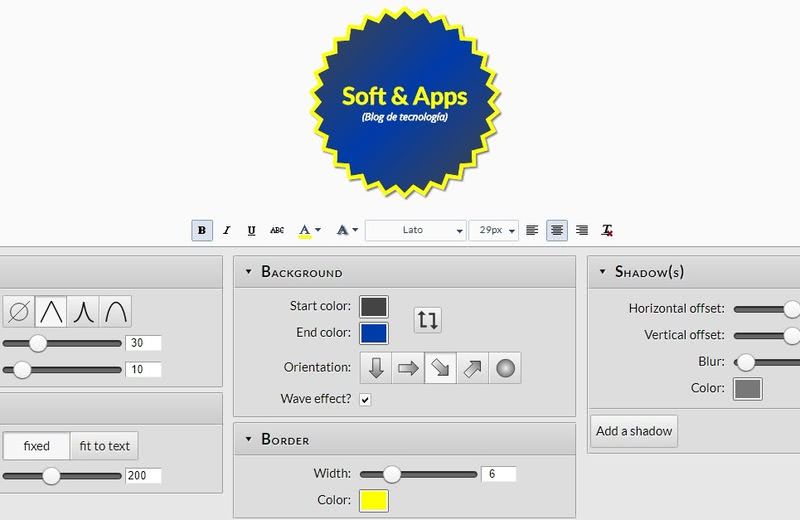Select the fixed size option
This screenshot has height=520, width=800.
click(x=37, y=446)
